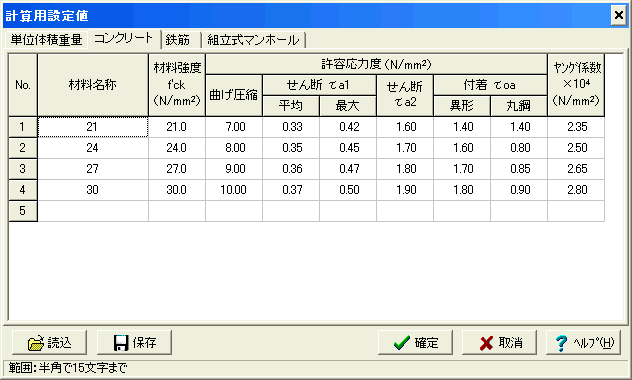Select average shear value 0.36

click(291, 169)
